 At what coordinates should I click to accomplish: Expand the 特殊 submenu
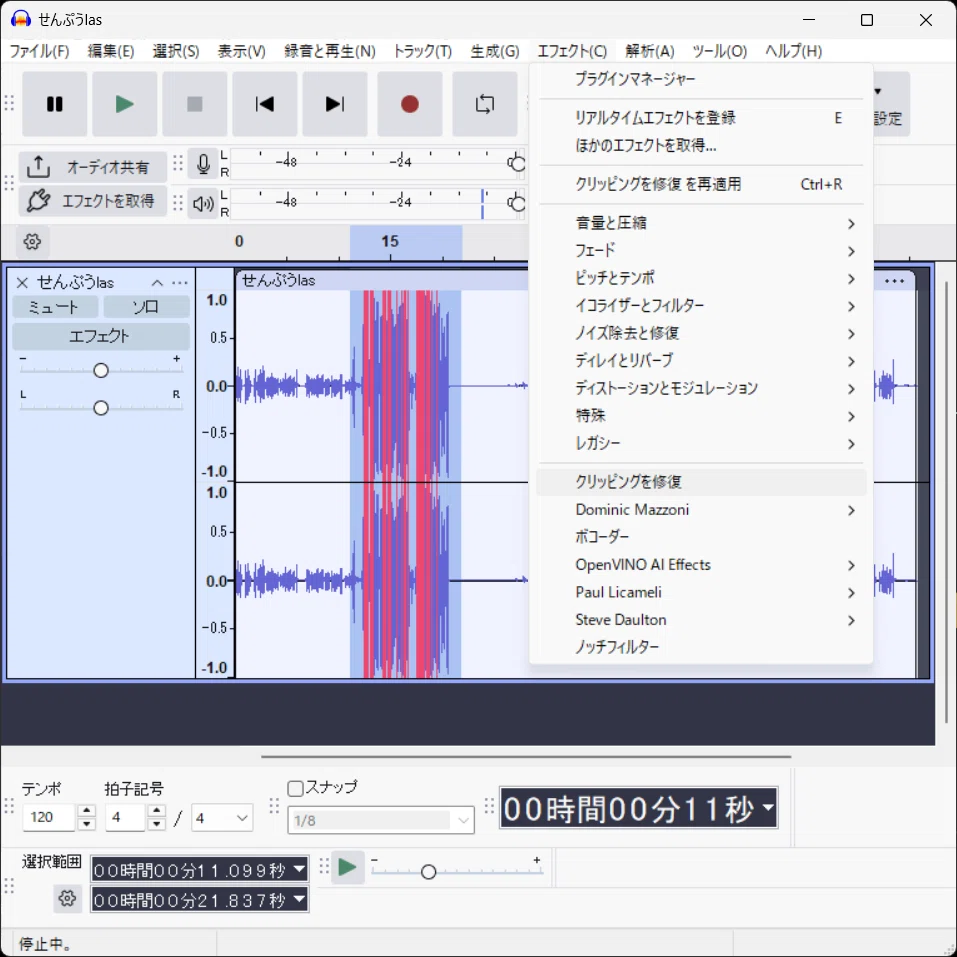pyautogui.click(x=701, y=416)
